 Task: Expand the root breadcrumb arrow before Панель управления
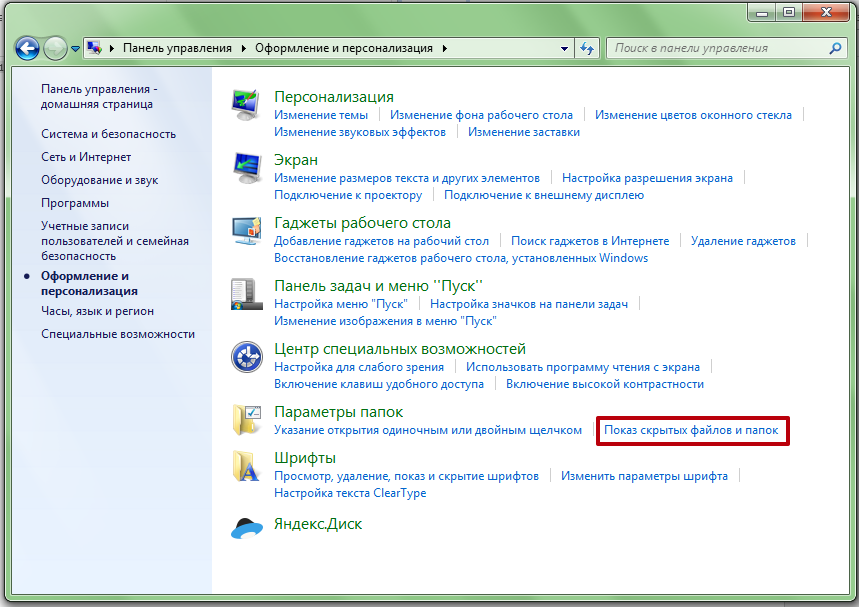click(112, 48)
